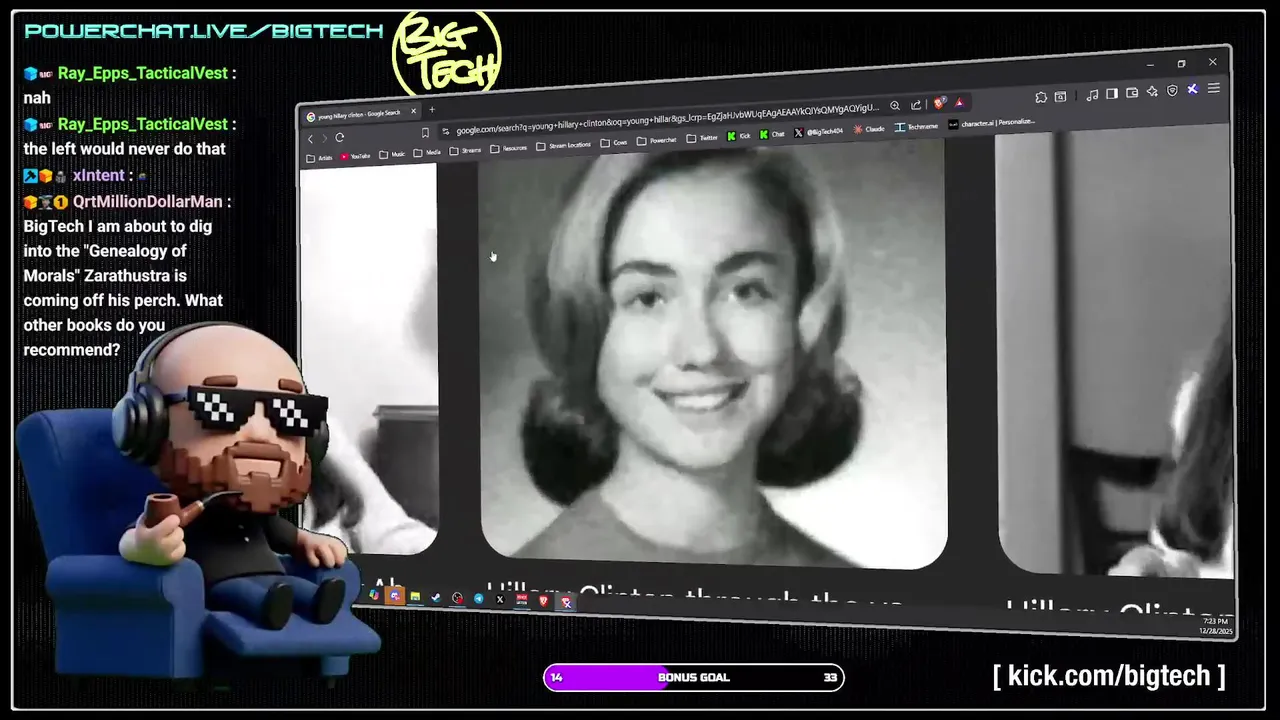
Task: Click the QrtMillionDollarMan chat username
Action: (x=148, y=201)
